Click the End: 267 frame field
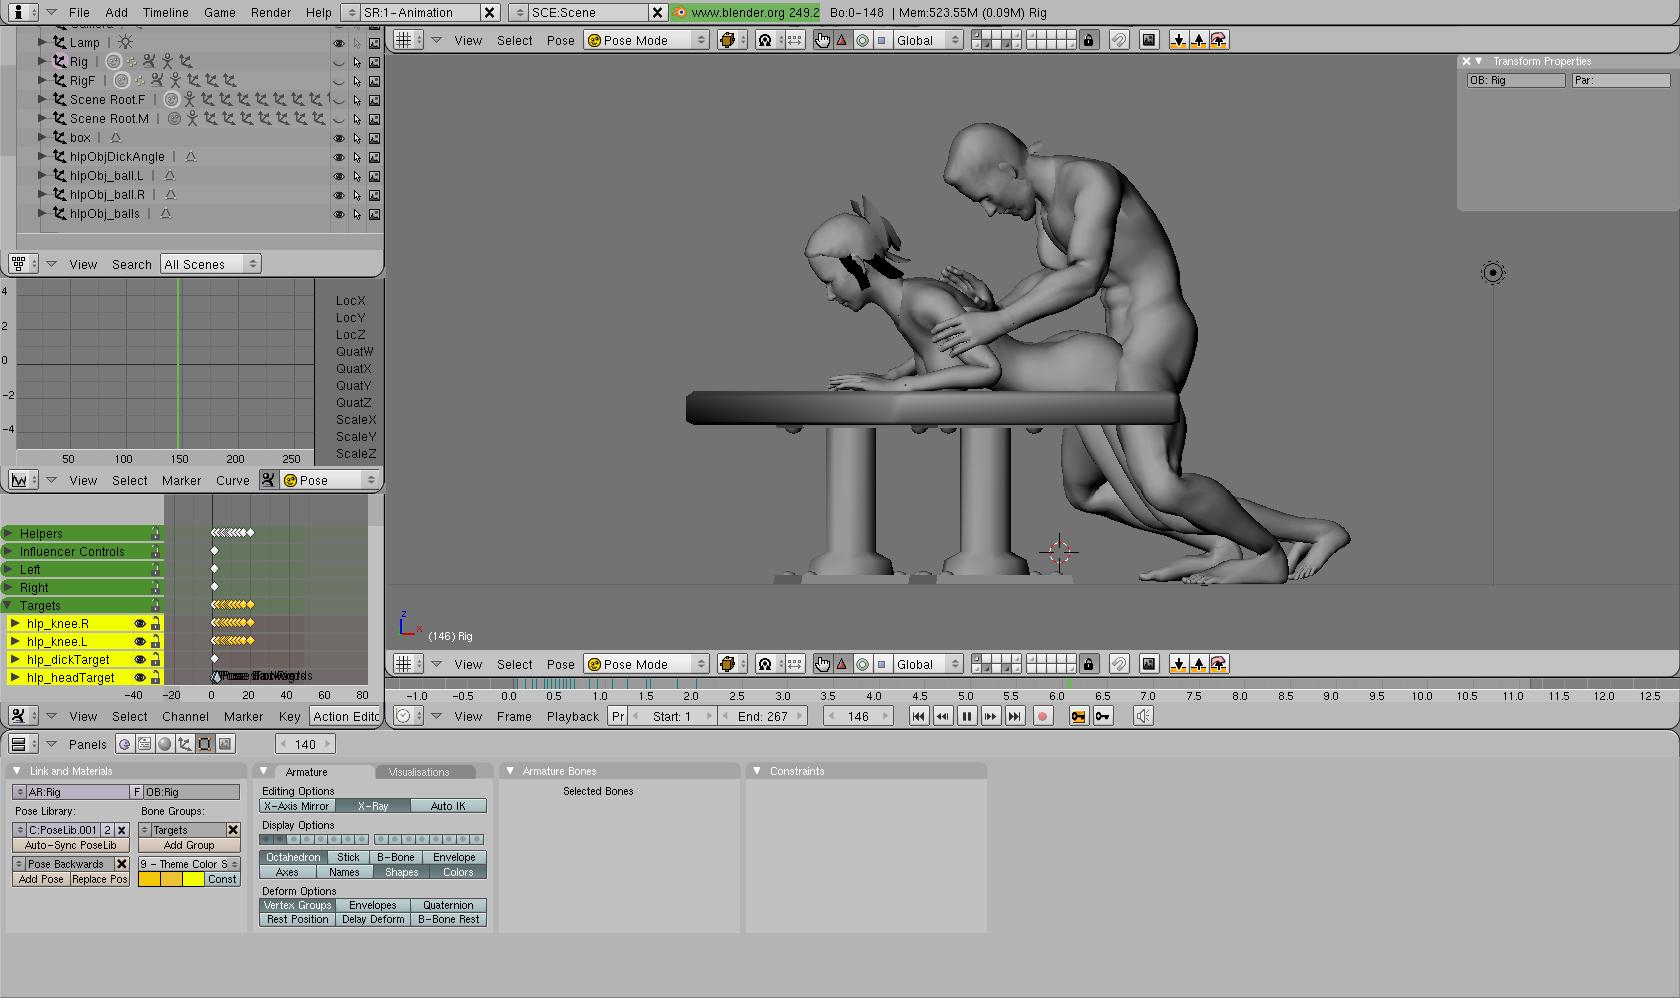 (x=763, y=716)
